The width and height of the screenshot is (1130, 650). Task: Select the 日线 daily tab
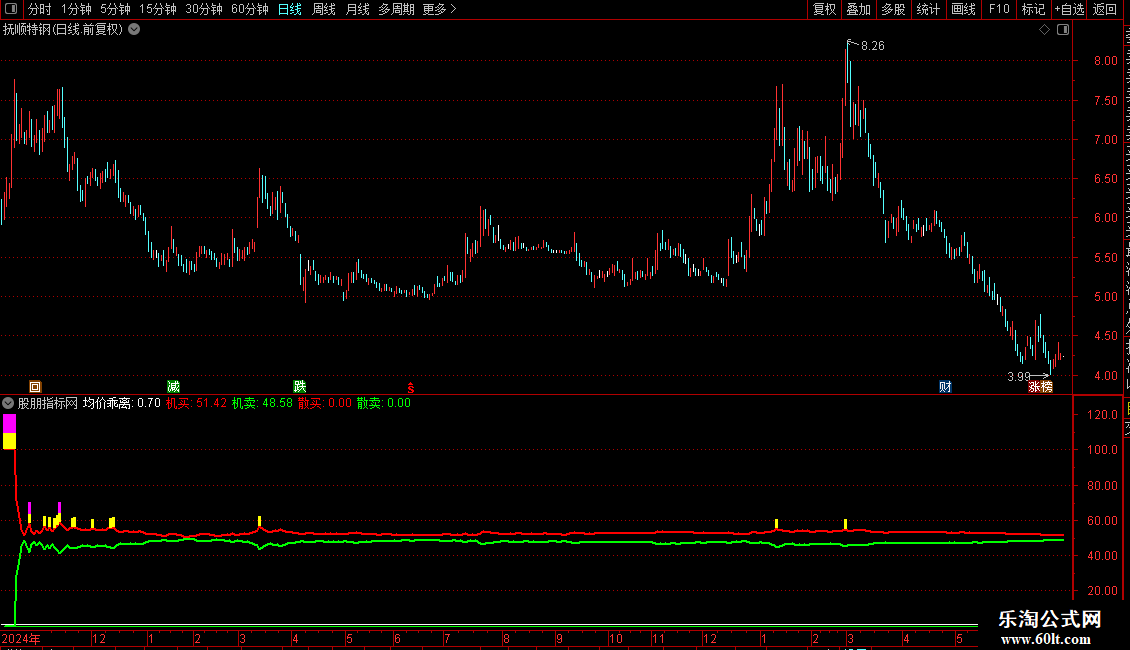tap(290, 9)
